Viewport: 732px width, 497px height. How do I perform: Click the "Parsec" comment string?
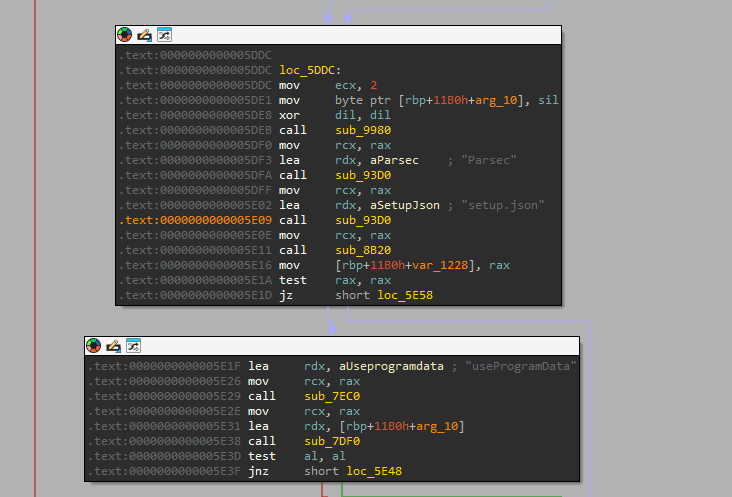tap(489, 161)
